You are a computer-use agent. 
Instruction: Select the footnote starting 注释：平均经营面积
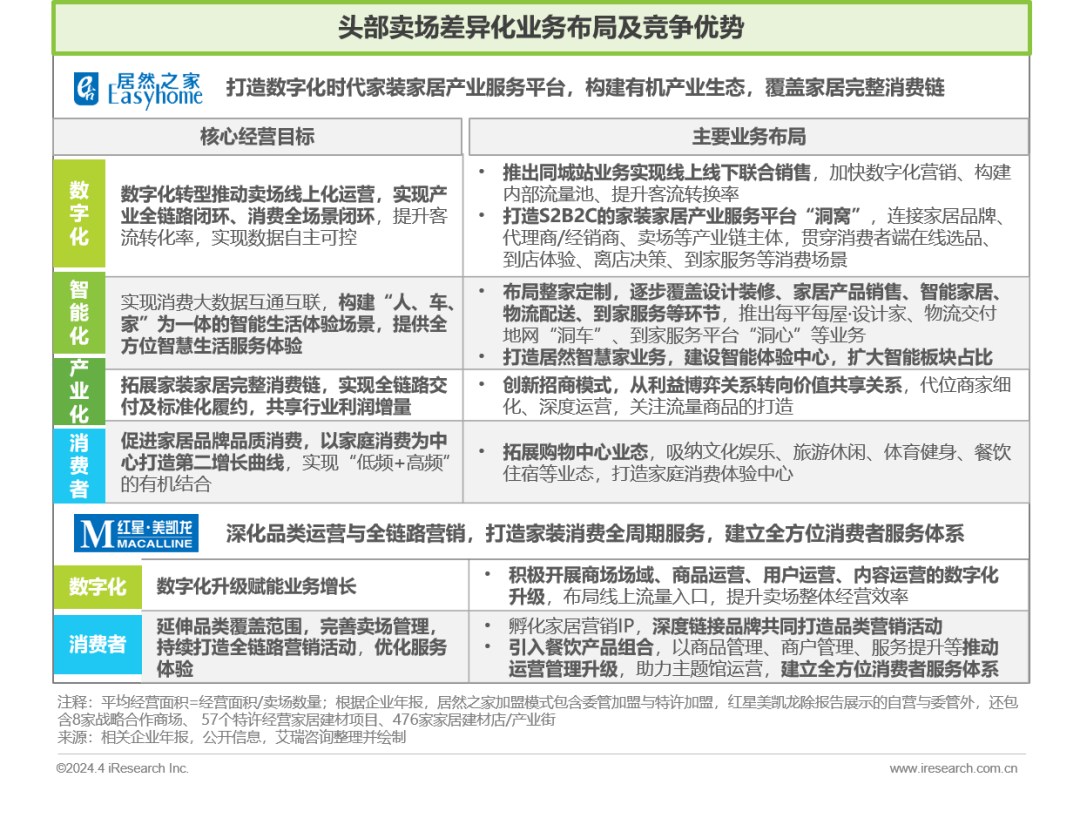coord(537,711)
